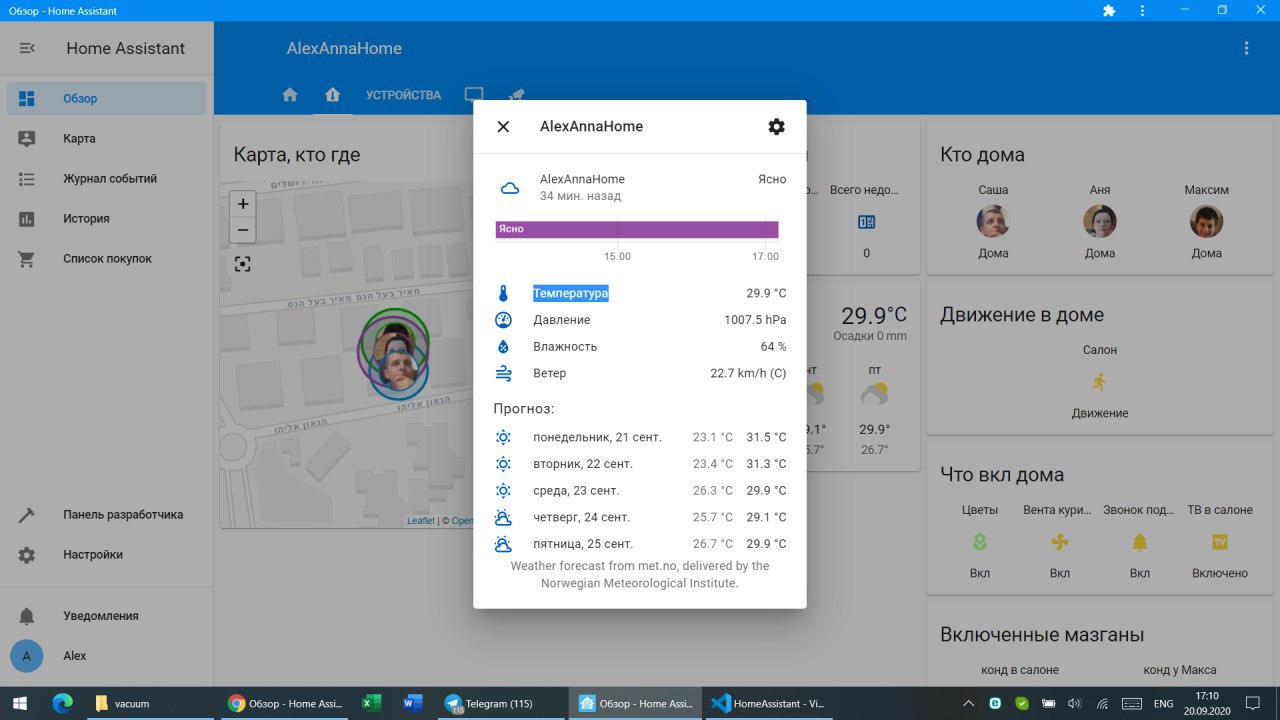Close the AlexAnnaHome weather dialog
The height and width of the screenshot is (720, 1280).
click(x=503, y=126)
